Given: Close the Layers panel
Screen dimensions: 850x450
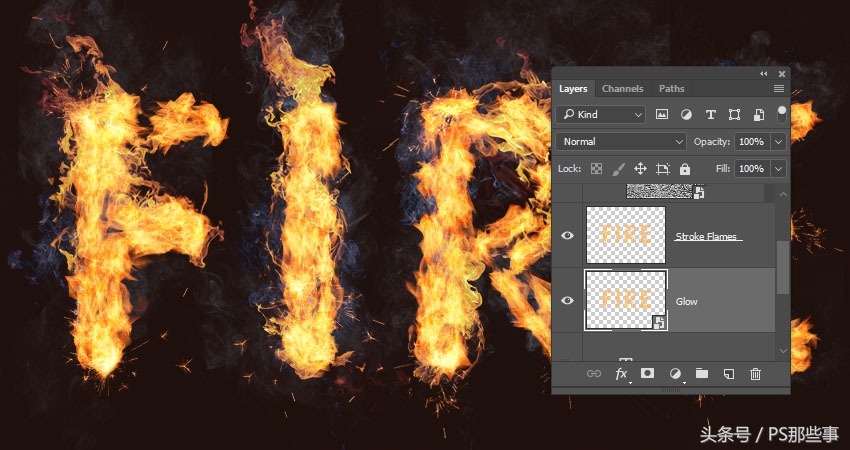Looking at the screenshot, I should tap(782, 74).
